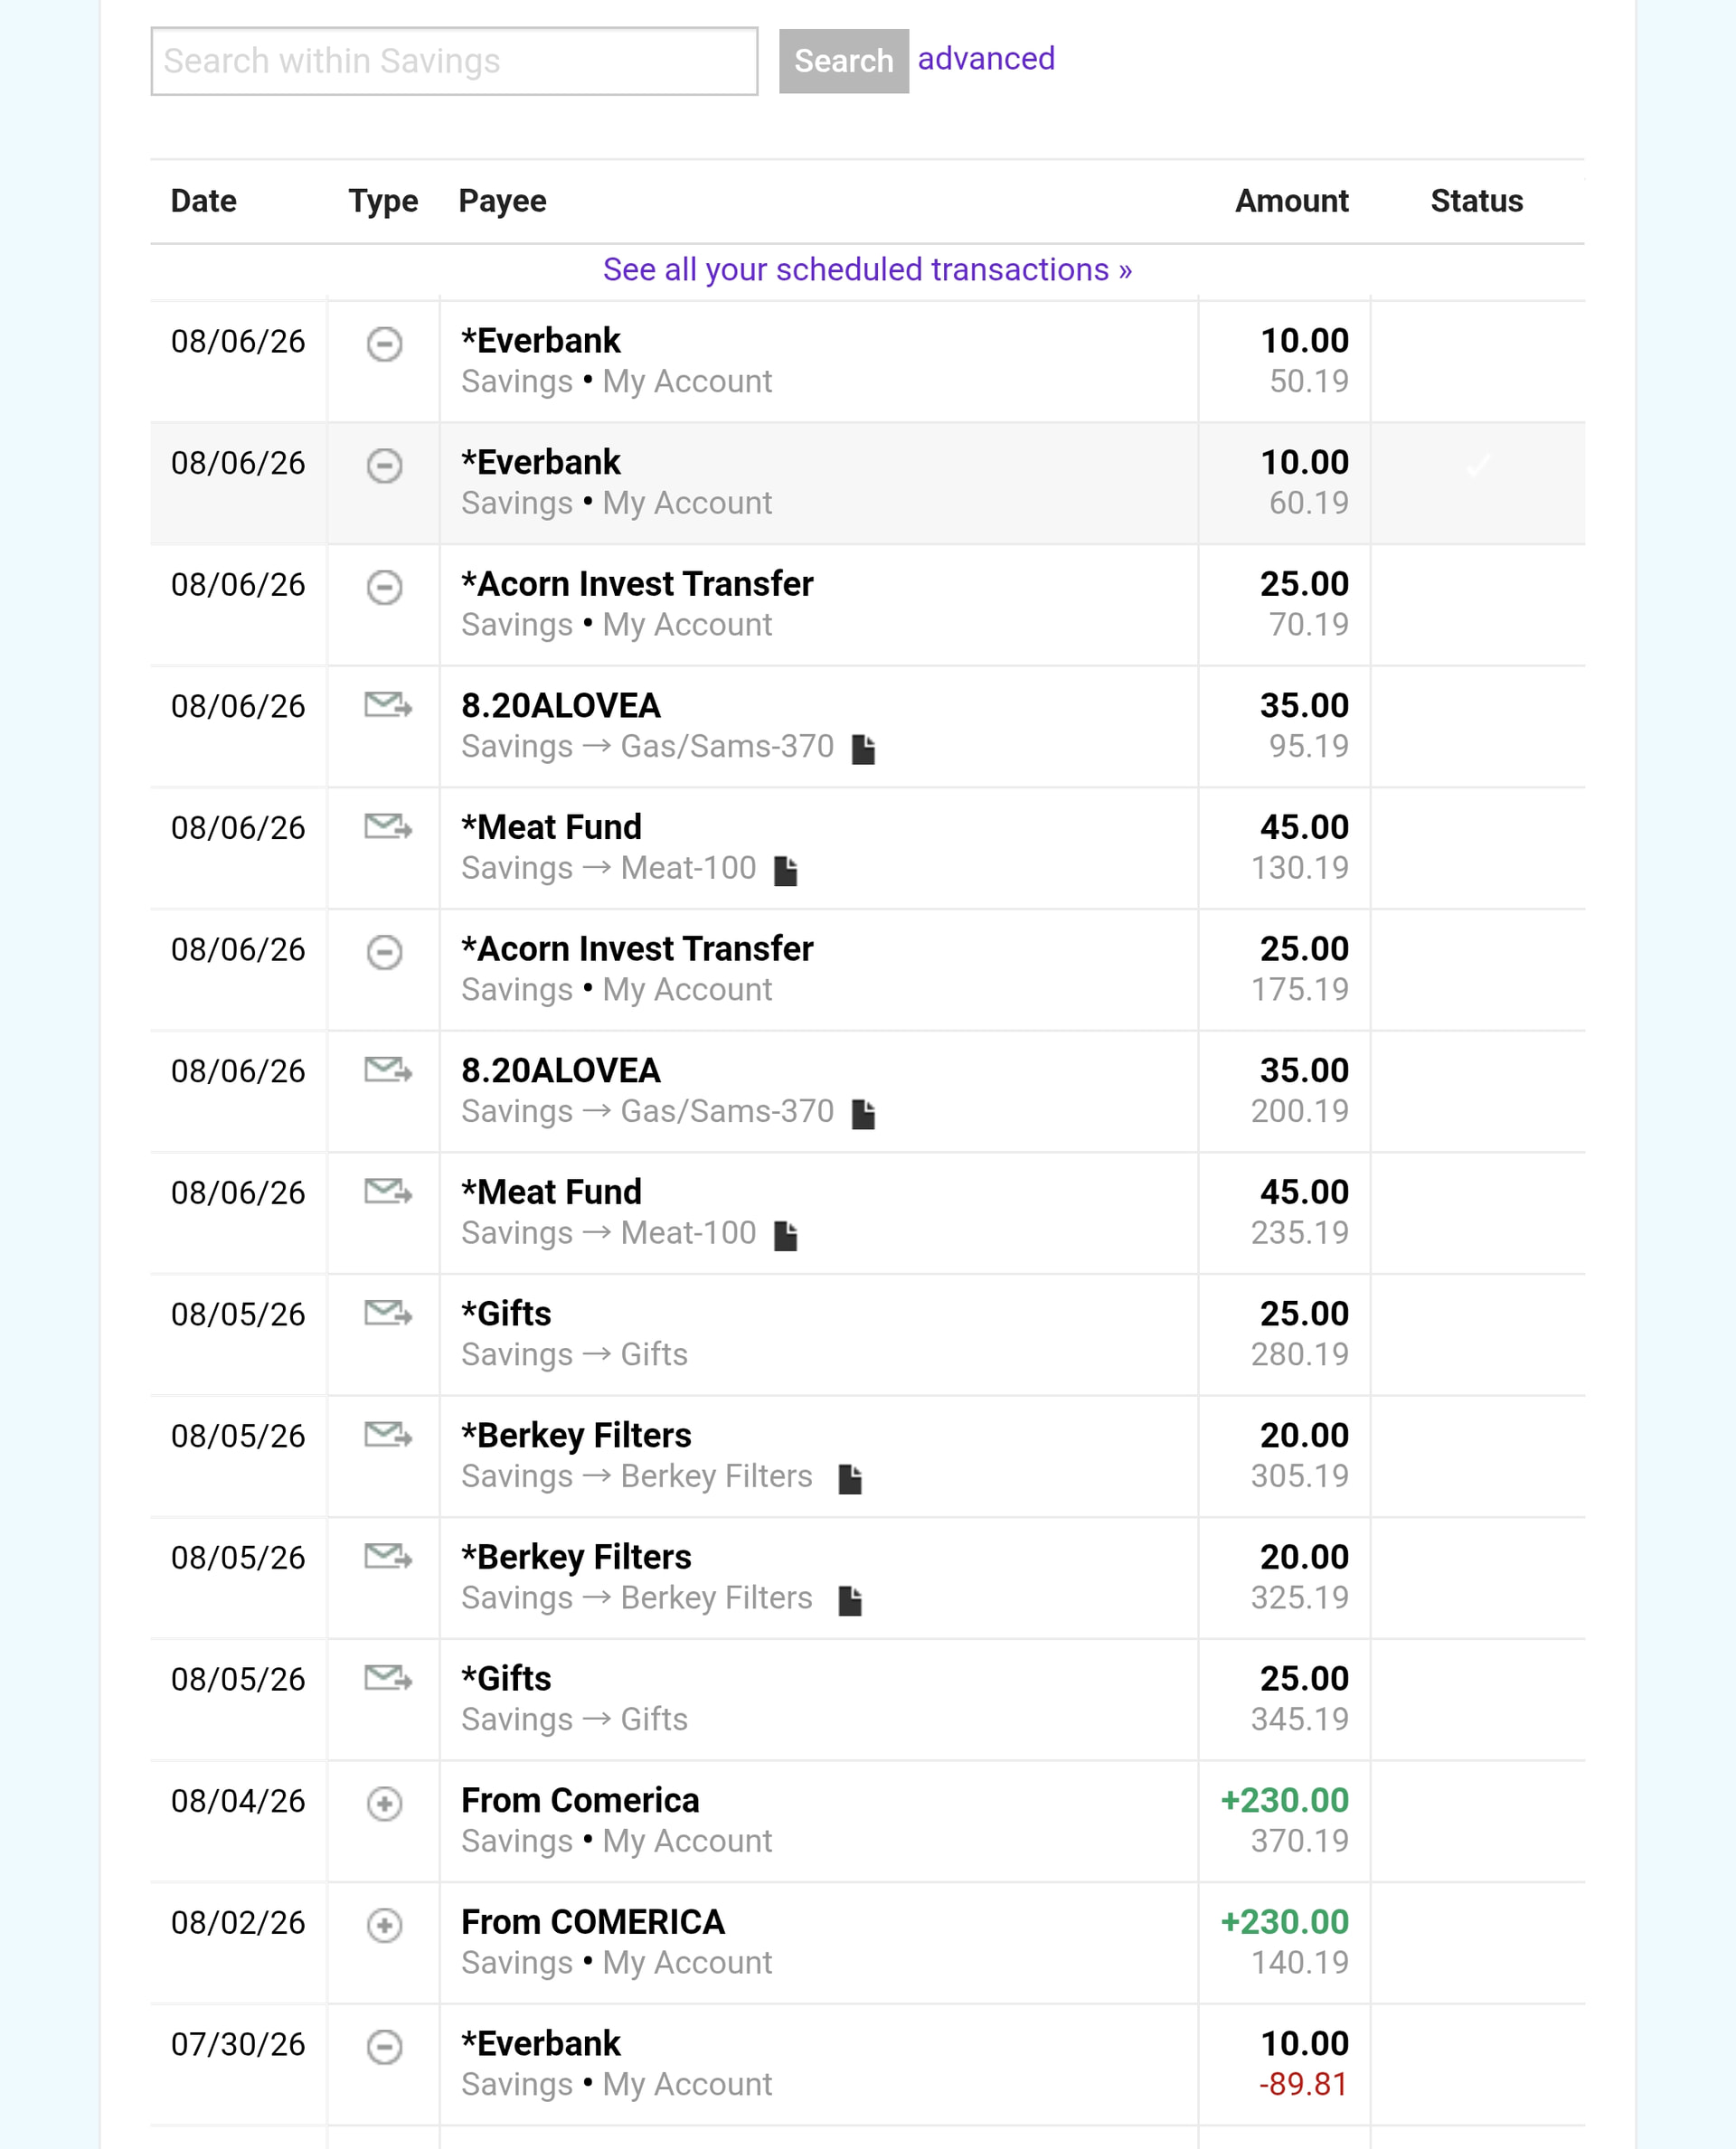Sort by Amount column header
The height and width of the screenshot is (2149, 1736).
pyautogui.click(x=1291, y=201)
